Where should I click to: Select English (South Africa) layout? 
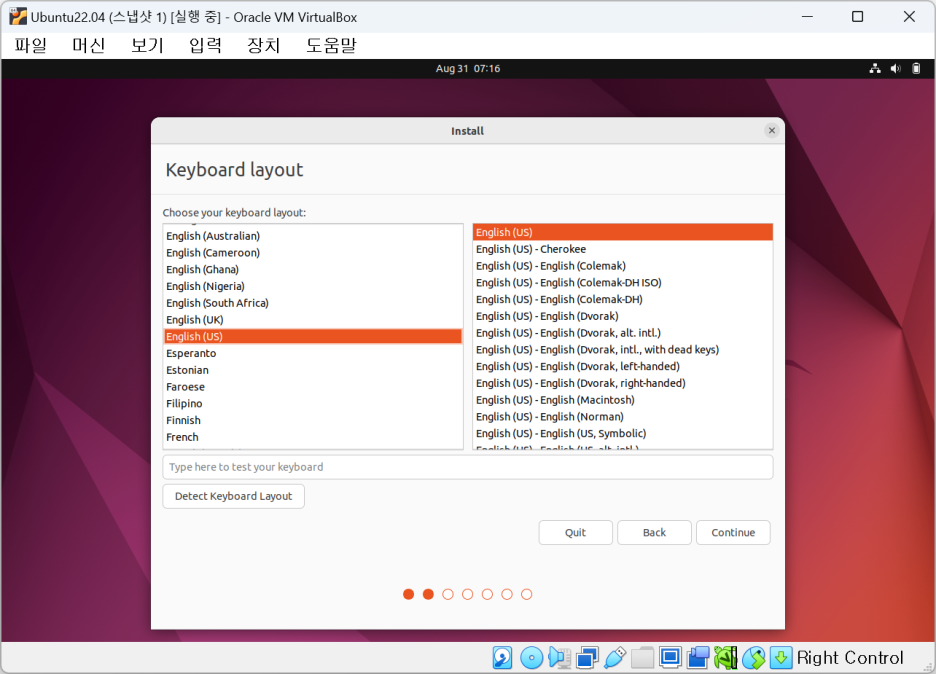(x=313, y=303)
